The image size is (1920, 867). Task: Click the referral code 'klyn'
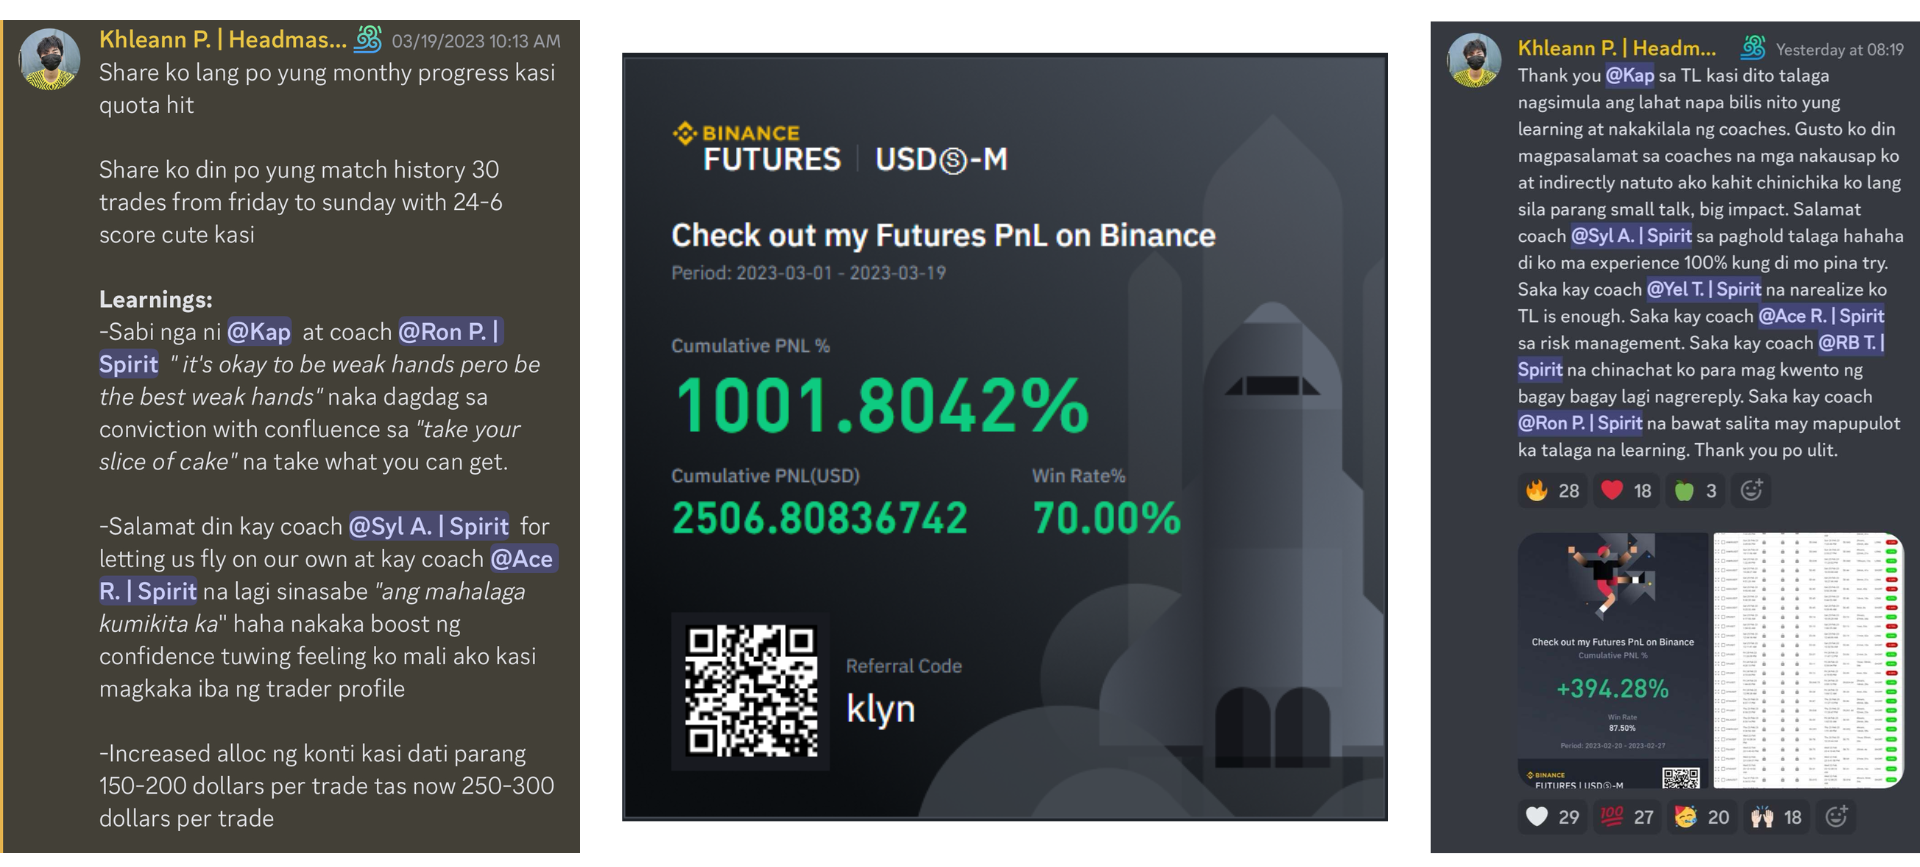[x=881, y=709]
